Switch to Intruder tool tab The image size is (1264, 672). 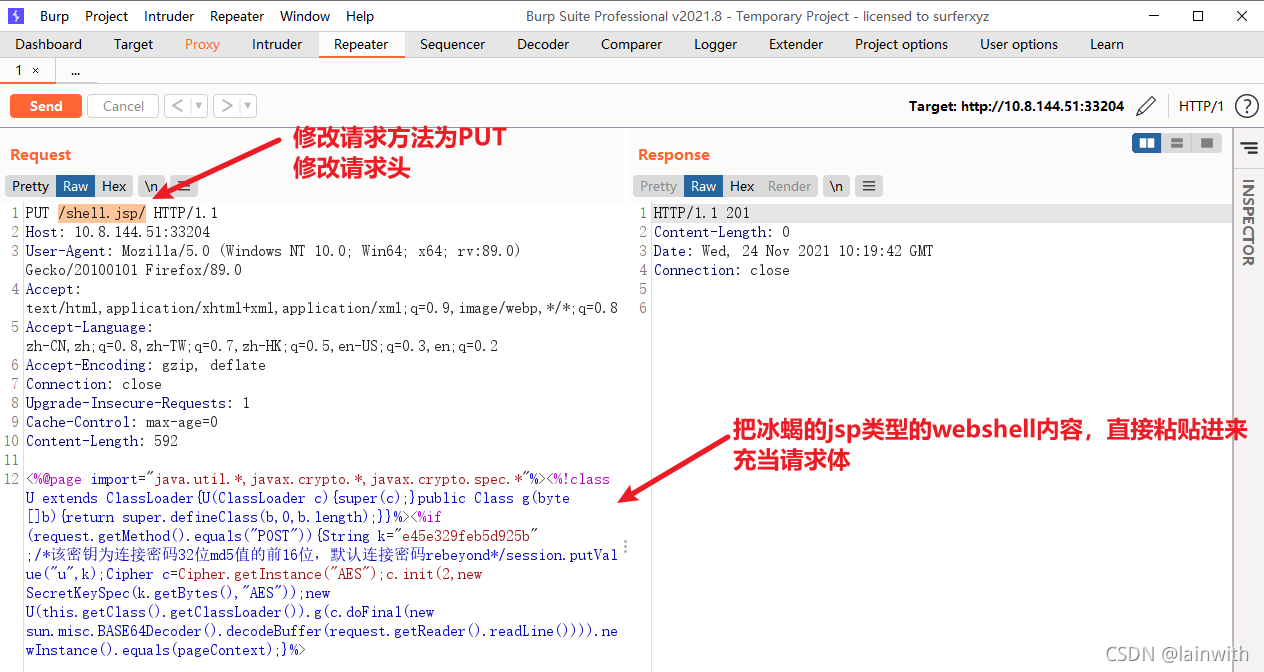coord(277,44)
